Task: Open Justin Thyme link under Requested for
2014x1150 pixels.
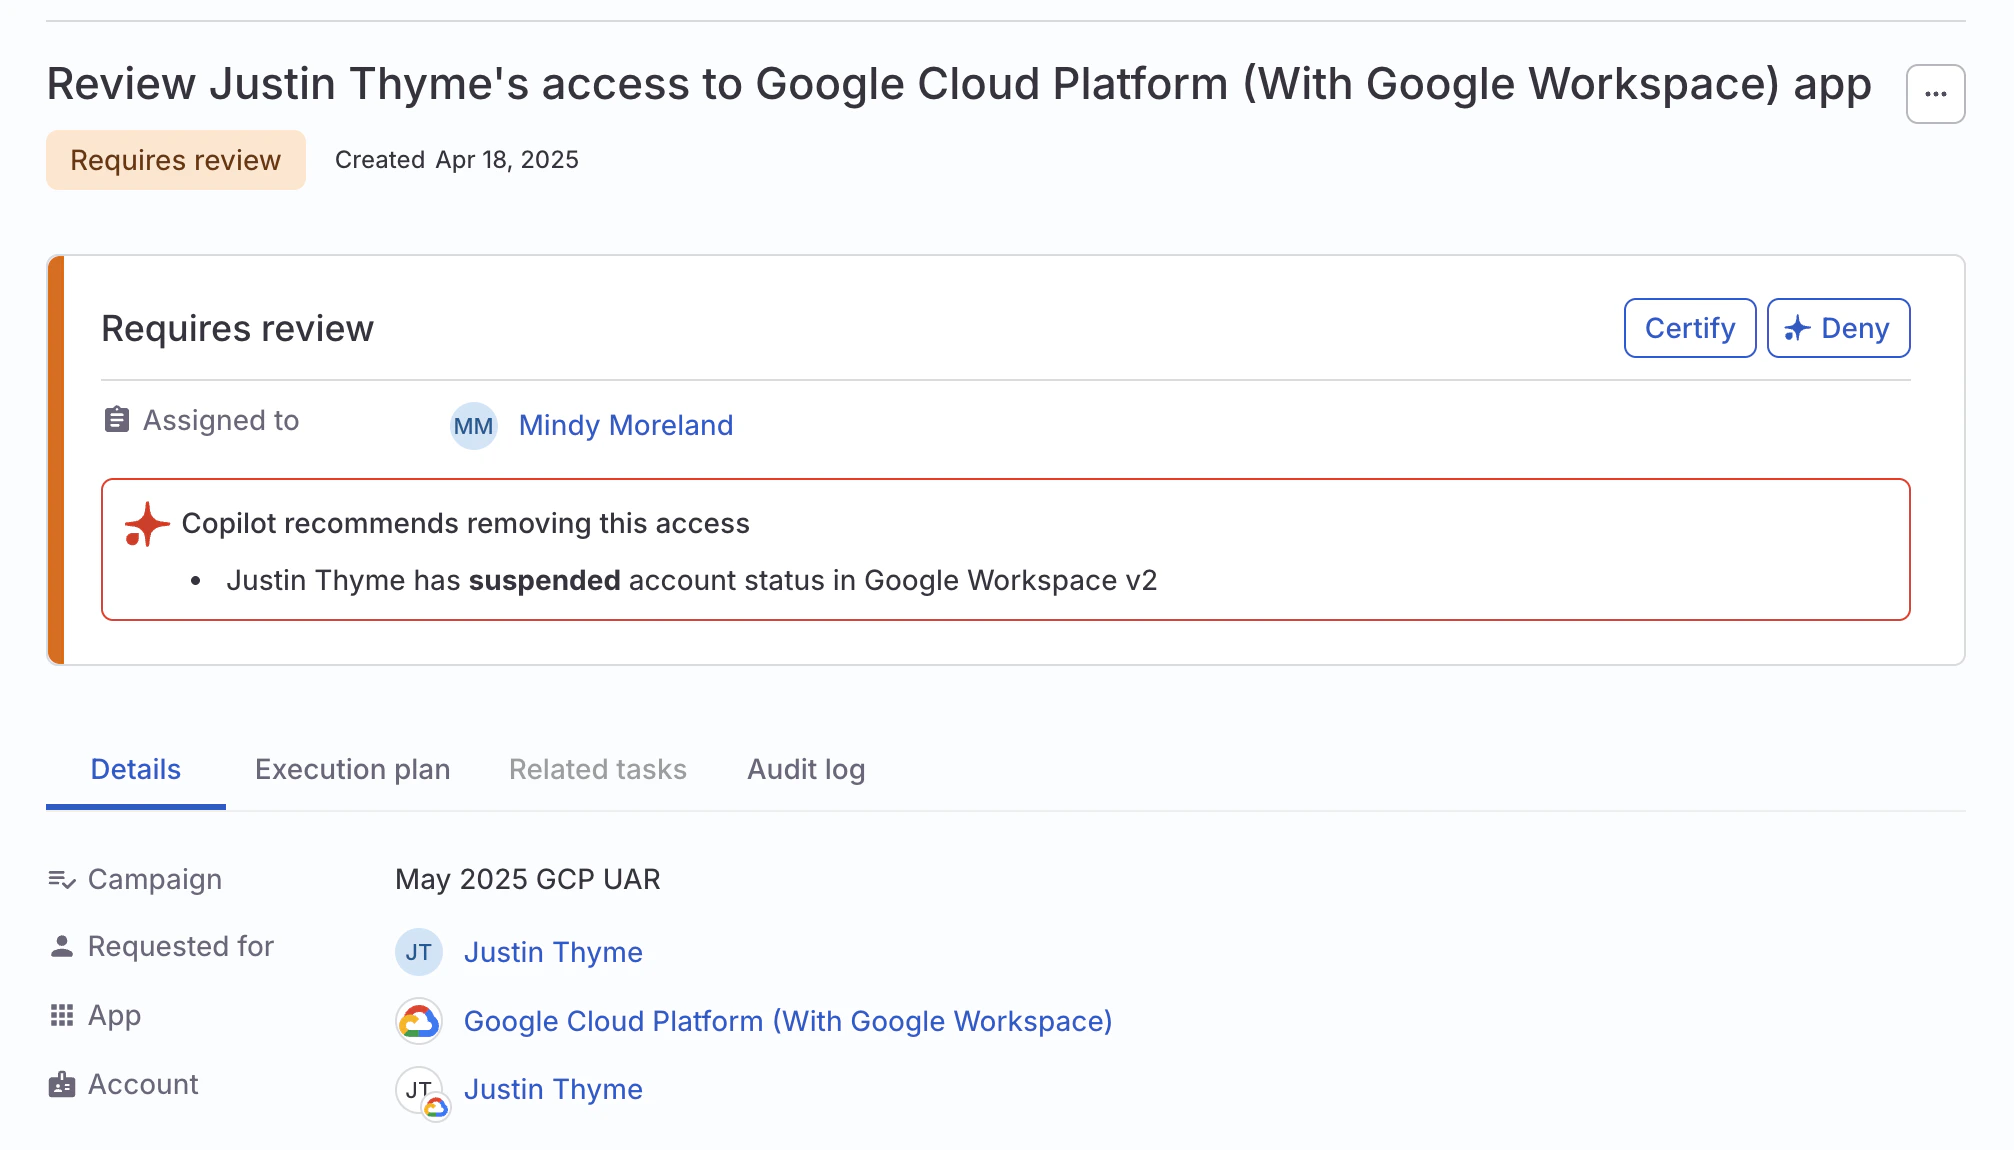Action: click(x=553, y=952)
